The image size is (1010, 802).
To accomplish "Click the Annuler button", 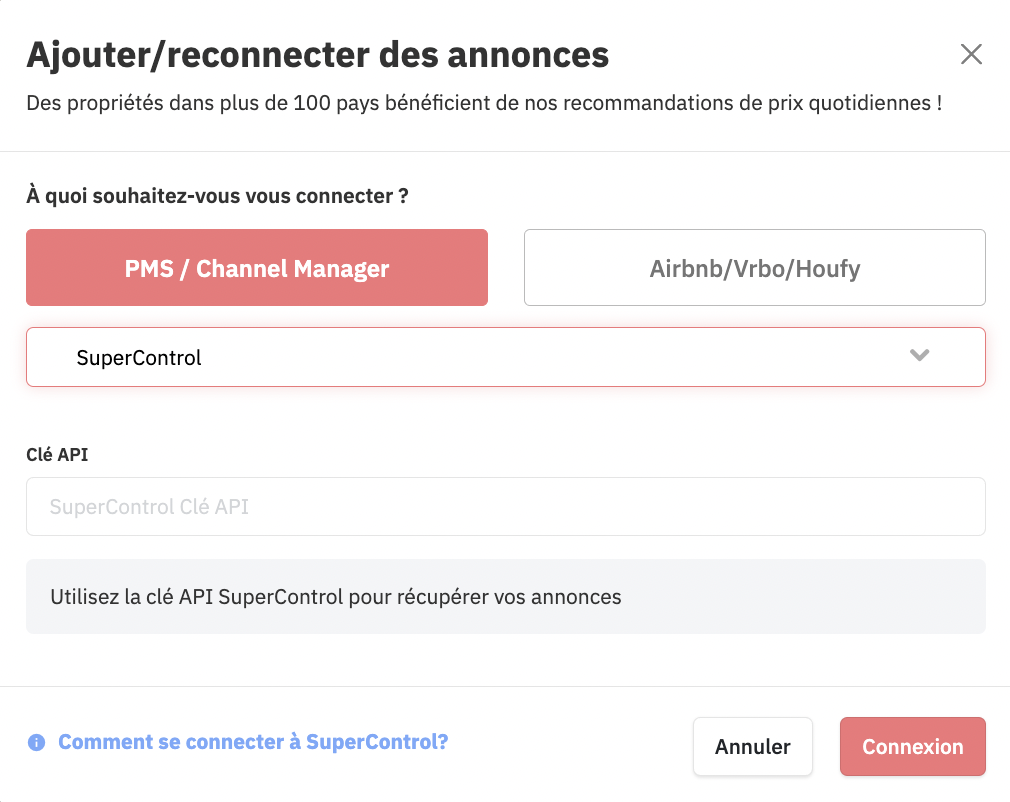I will tap(752, 747).
